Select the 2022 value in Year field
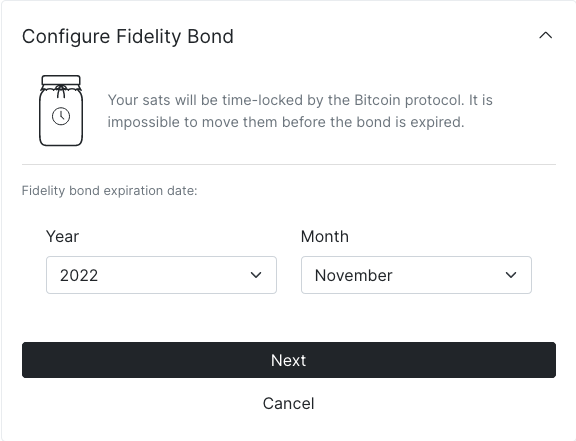Screen dimensions: 576x441 pyautogui.click(x=79, y=275)
